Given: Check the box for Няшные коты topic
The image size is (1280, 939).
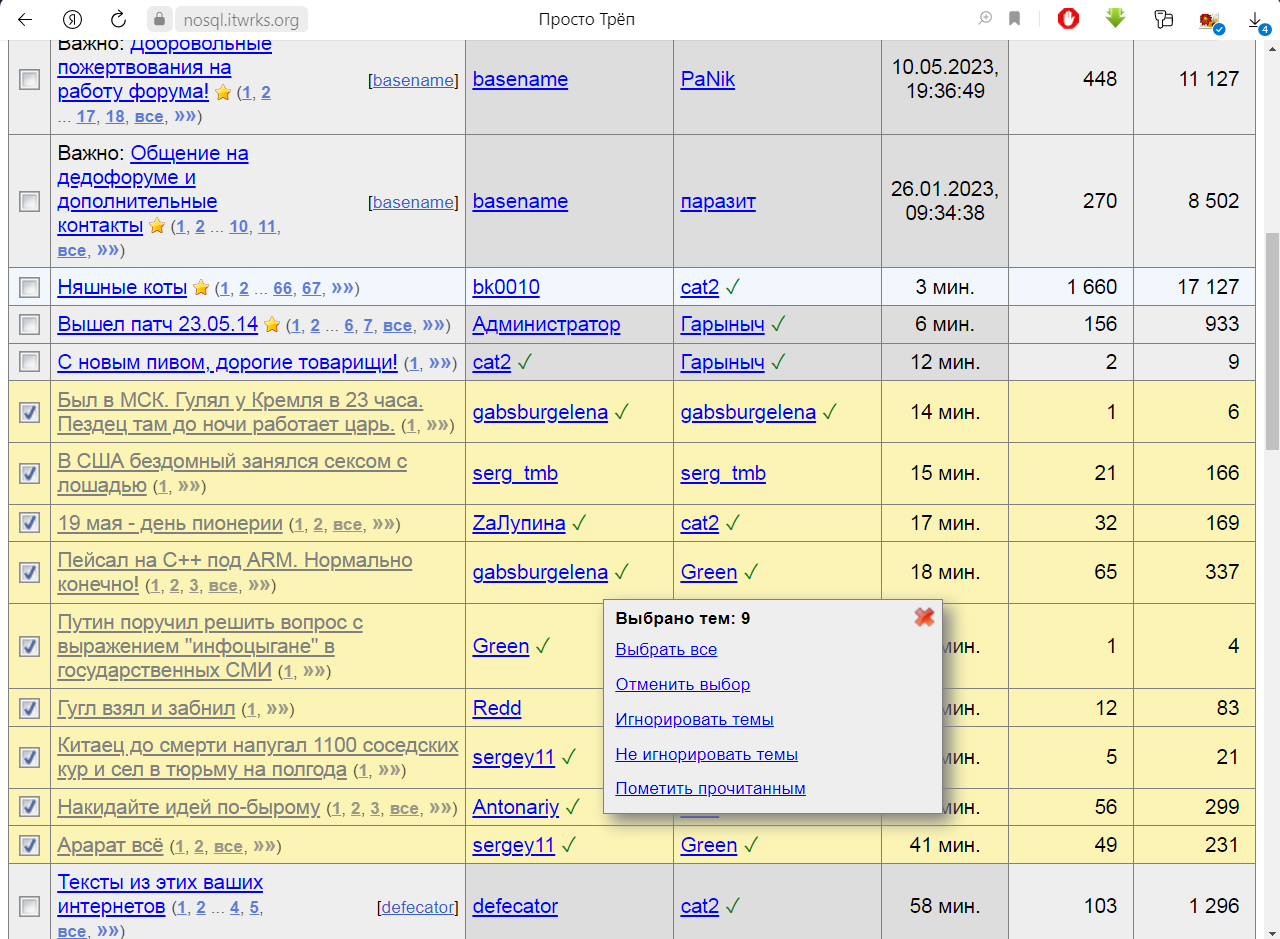Looking at the screenshot, I should (x=30, y=288).
